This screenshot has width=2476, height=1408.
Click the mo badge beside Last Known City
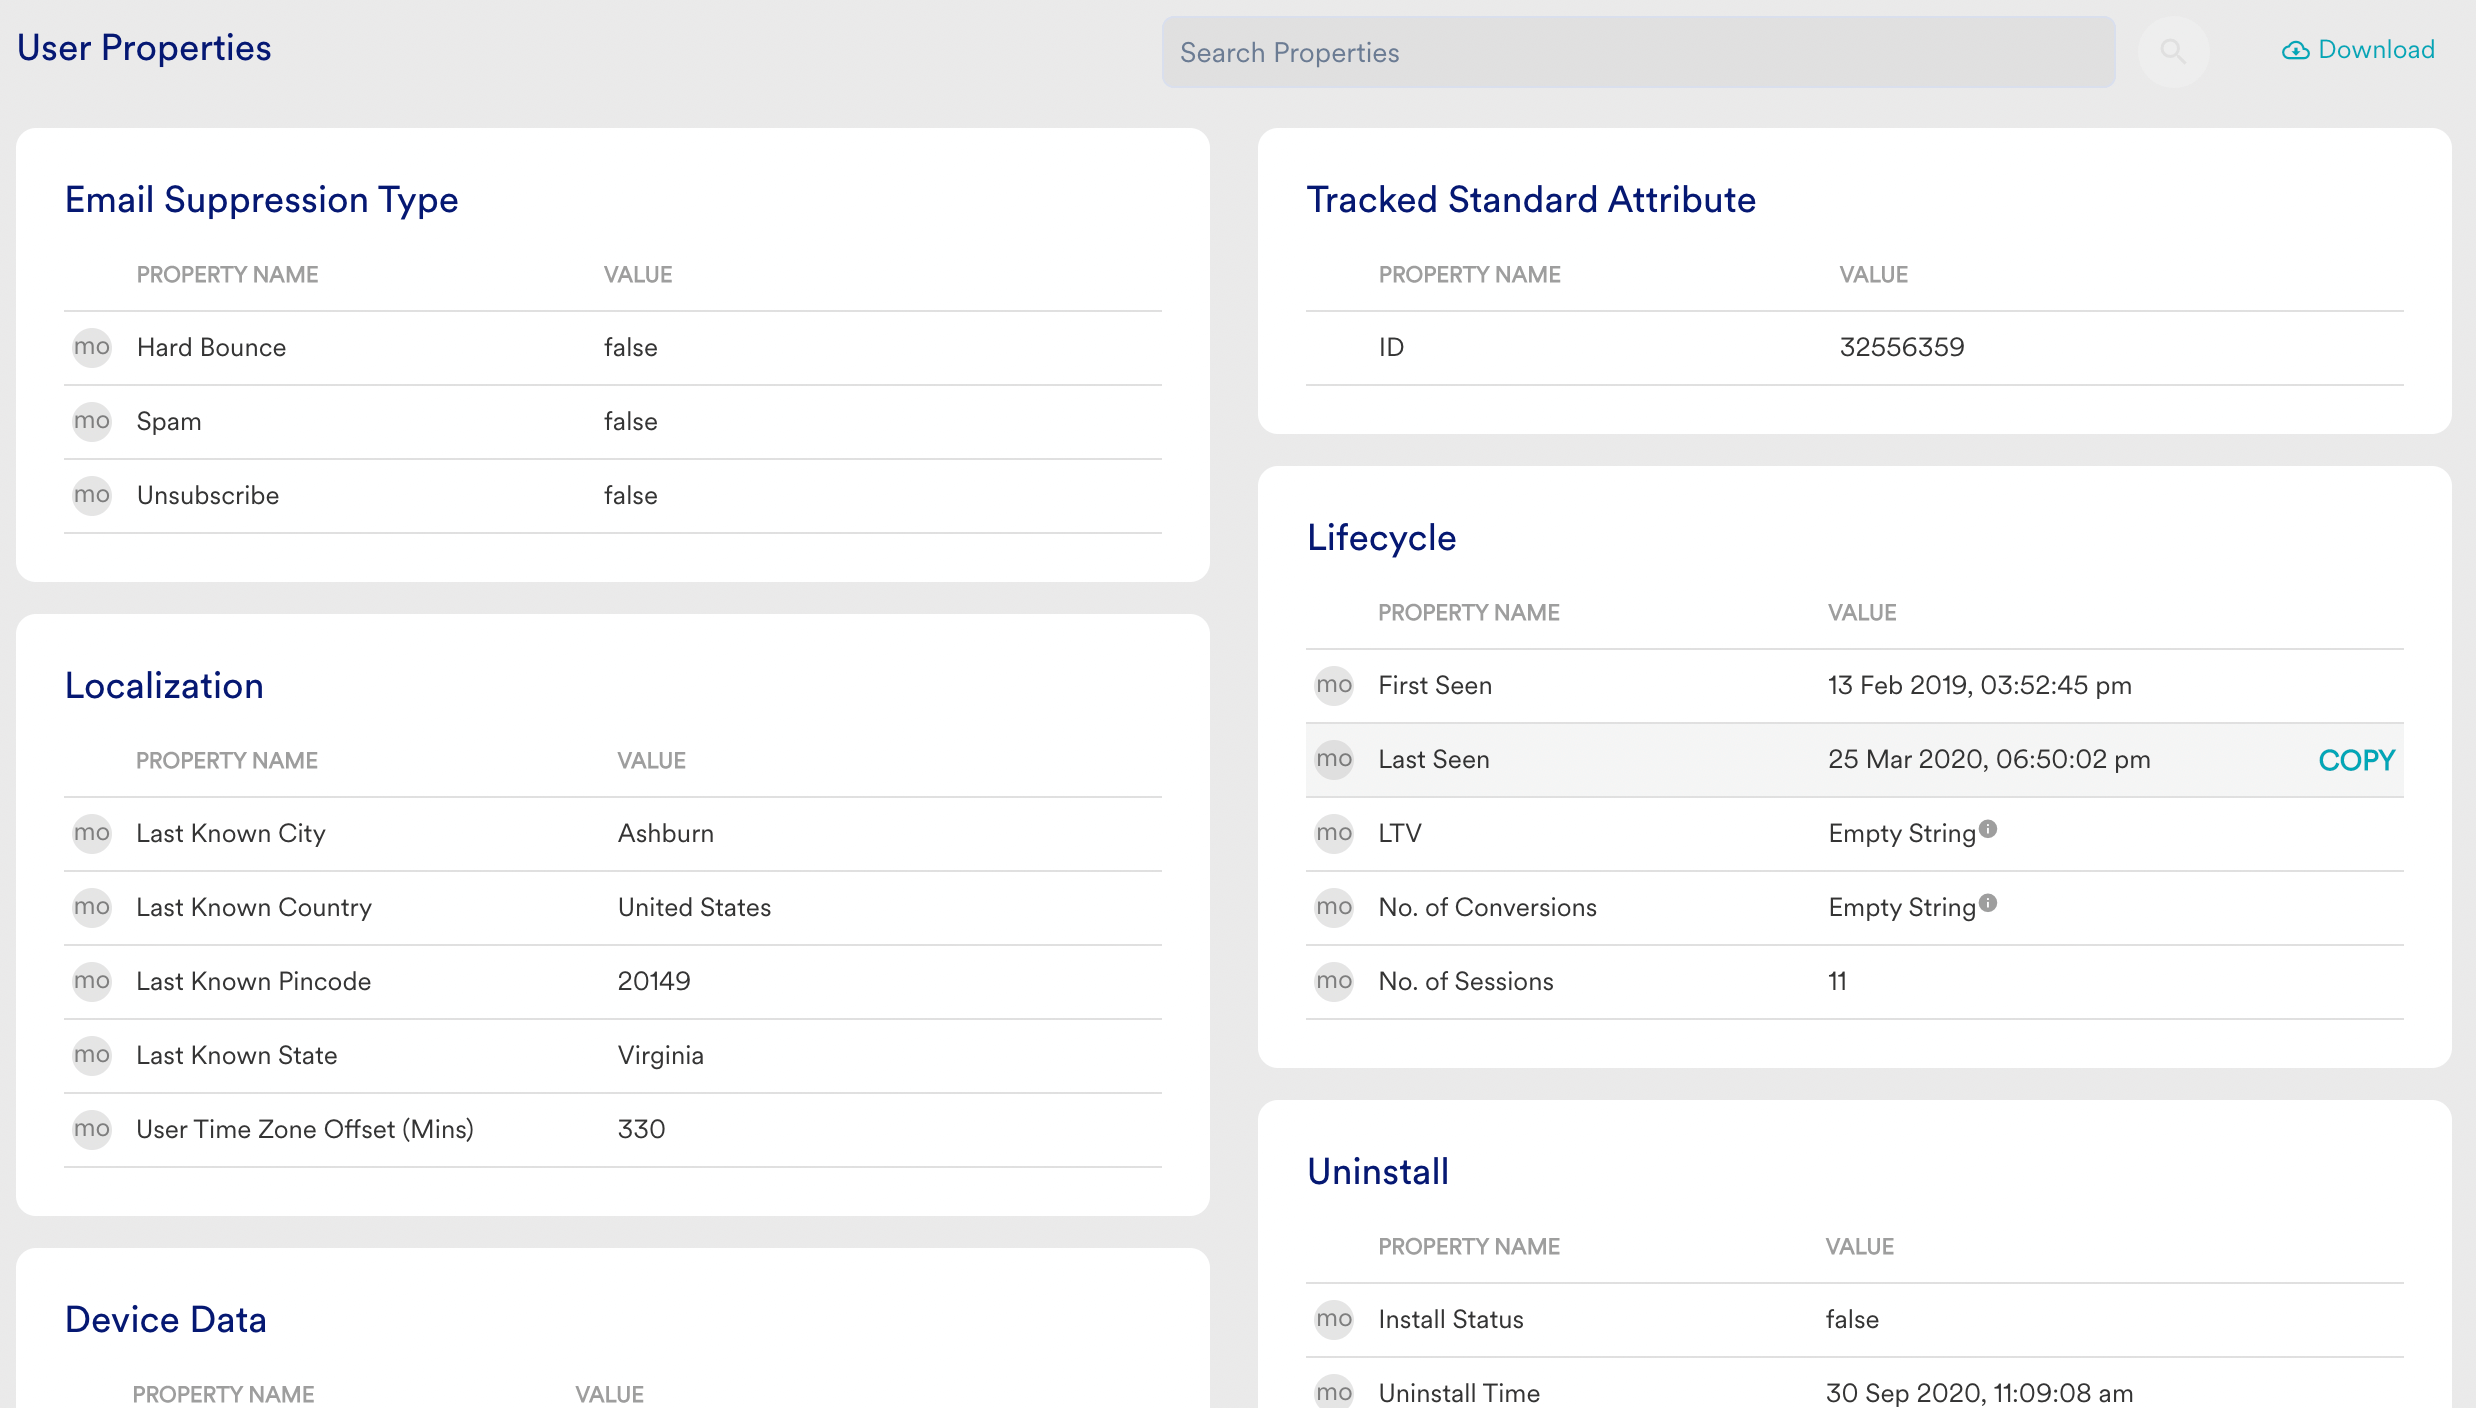click(x=92, y=833)
